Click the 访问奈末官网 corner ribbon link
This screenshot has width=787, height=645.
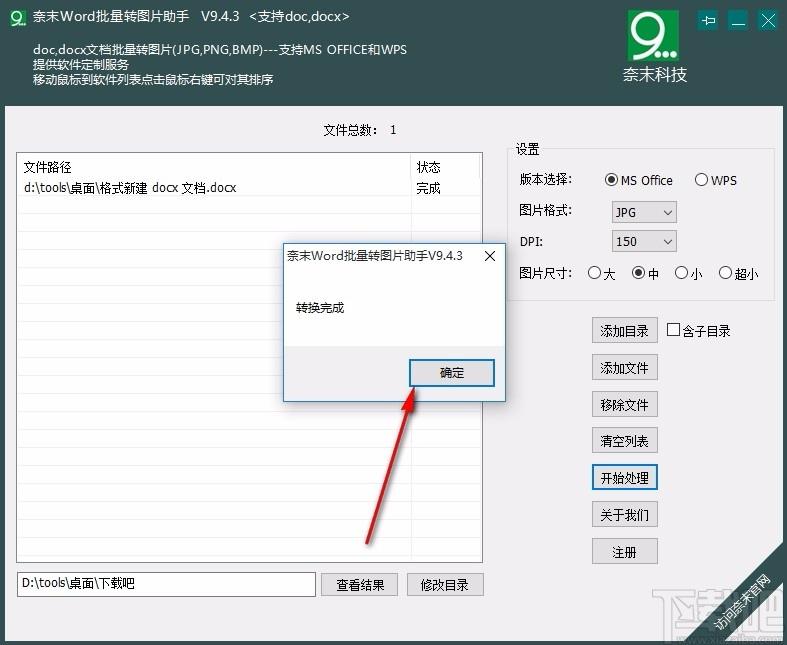(x=743, y=602)
